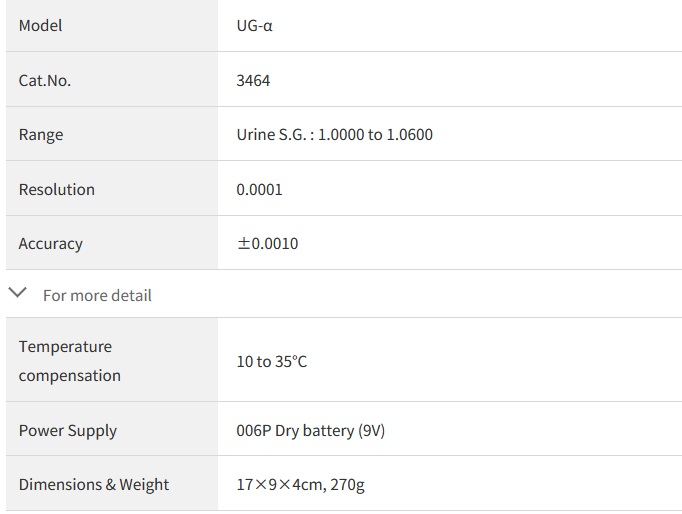Viewport: 682px width, 514px height.
Task: Select the Temperature compensation label
Action: (x=69, y=361)
